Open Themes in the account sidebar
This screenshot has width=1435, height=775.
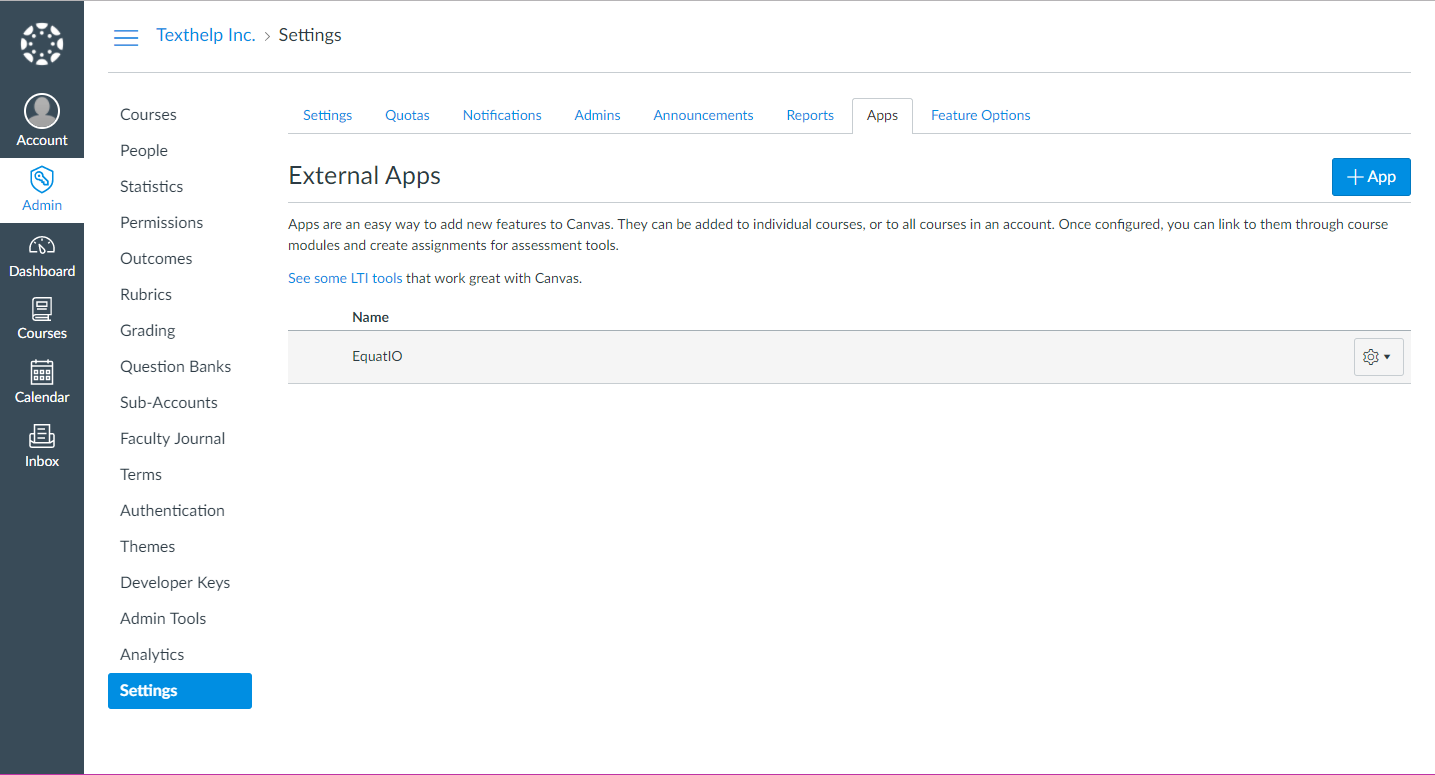[147, 546]
